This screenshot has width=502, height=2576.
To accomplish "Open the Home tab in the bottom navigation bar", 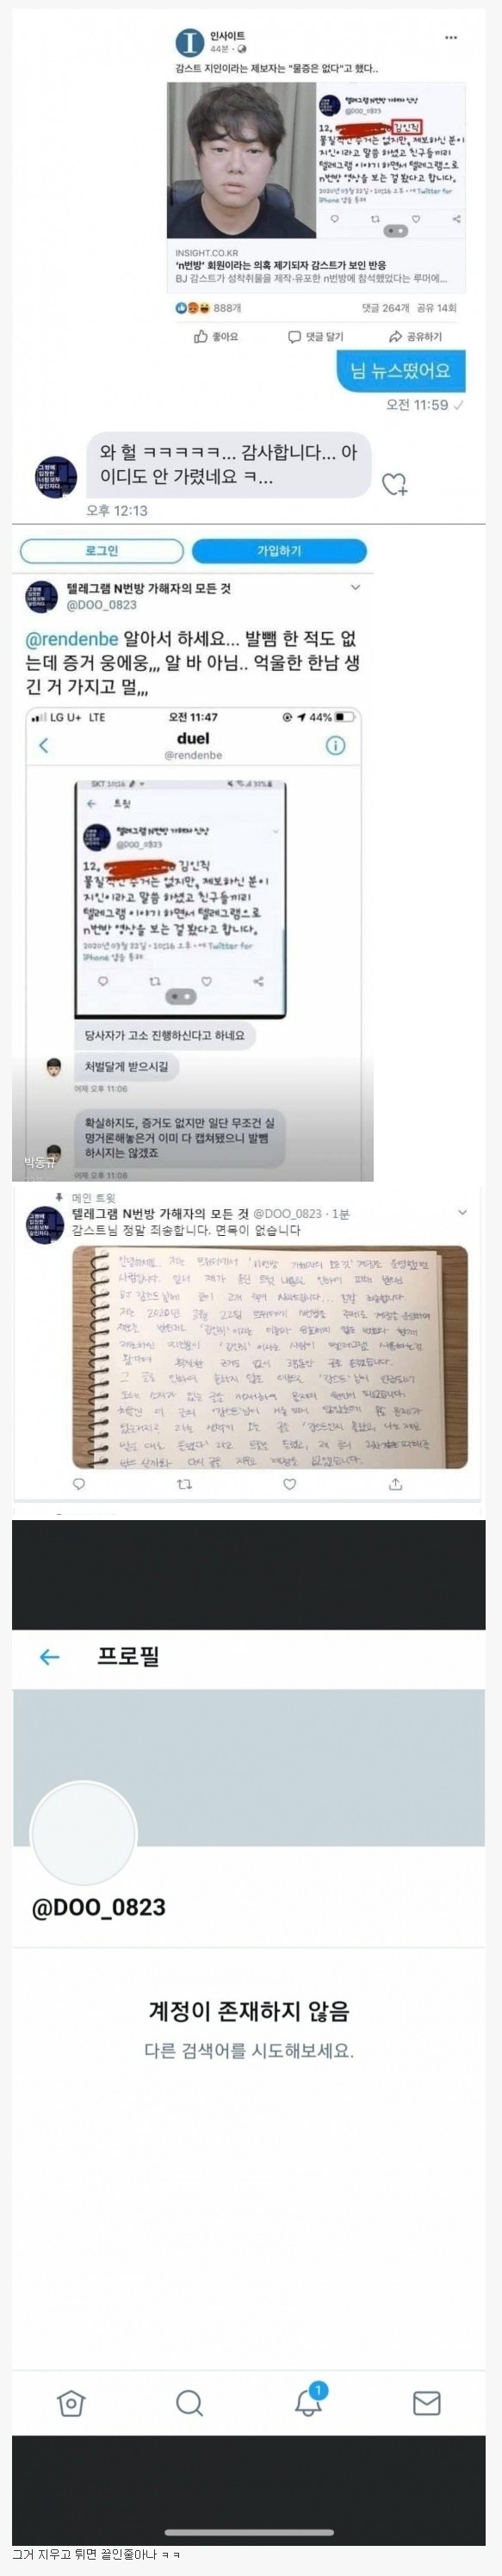I will coord(71,2403).
